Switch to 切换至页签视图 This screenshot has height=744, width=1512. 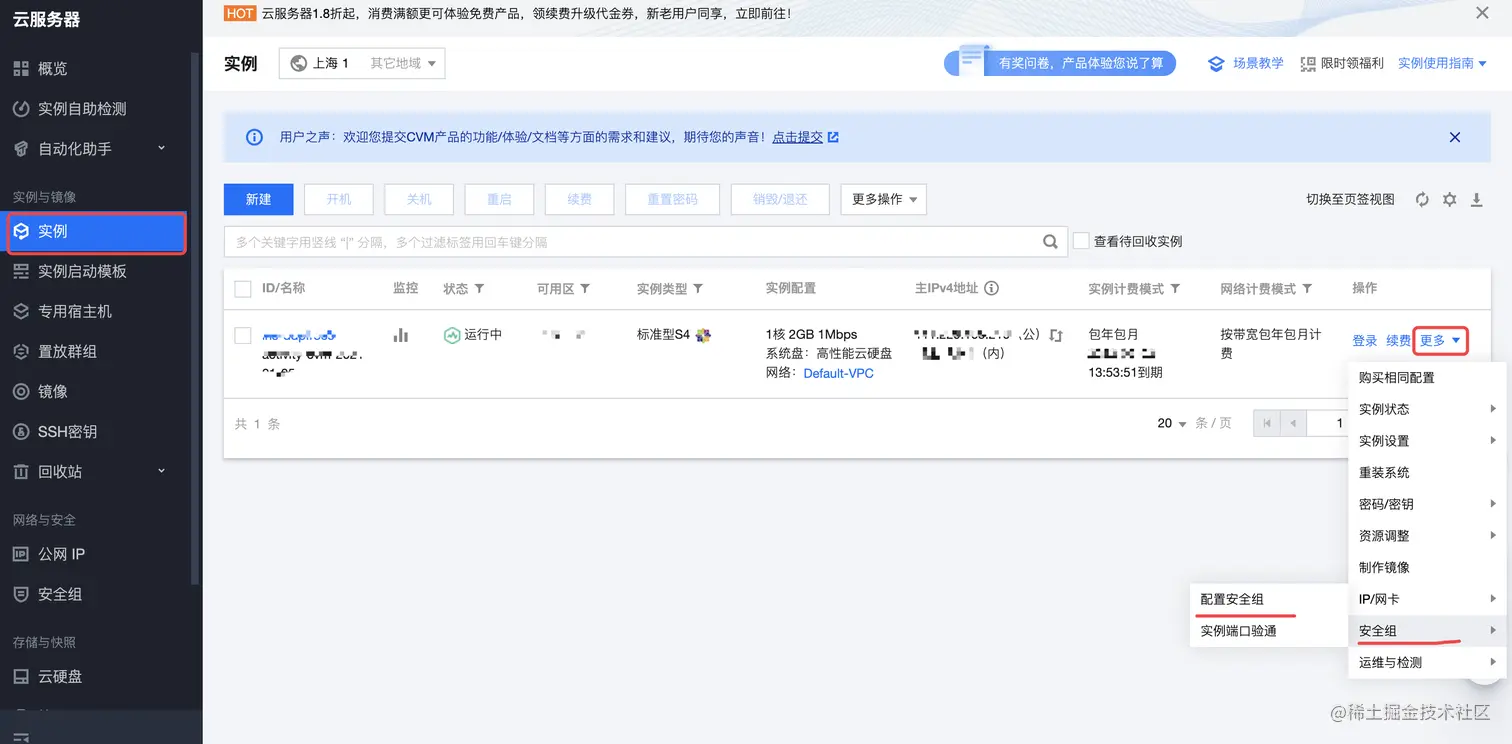coord(1350,200)
